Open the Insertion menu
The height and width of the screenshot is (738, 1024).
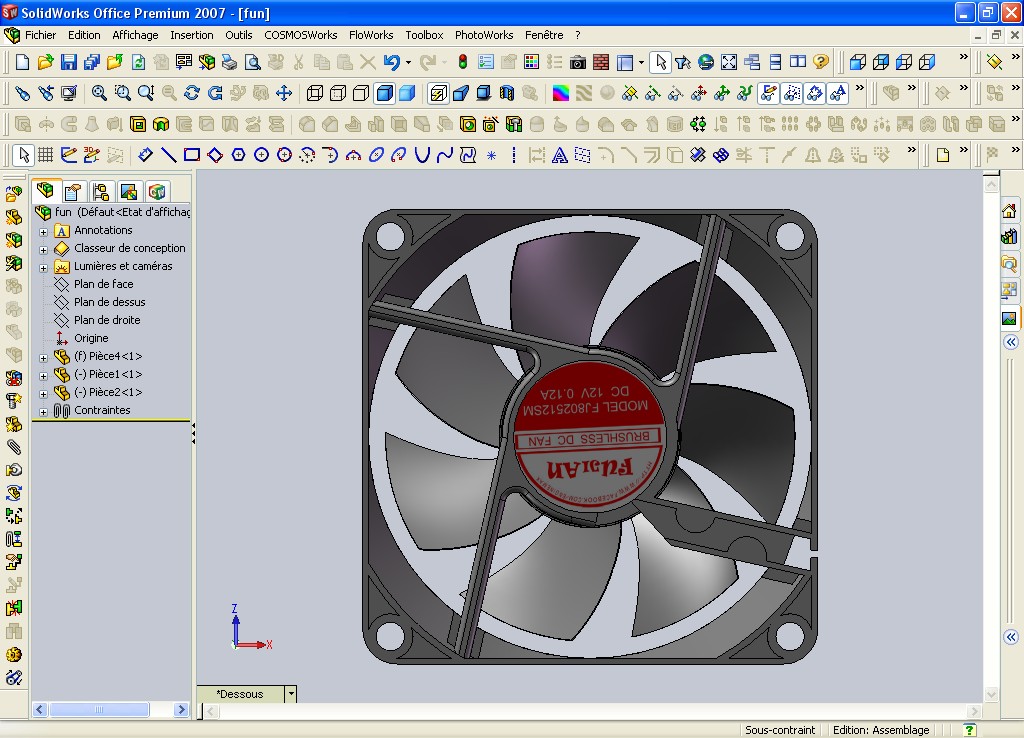click(191, 35)
